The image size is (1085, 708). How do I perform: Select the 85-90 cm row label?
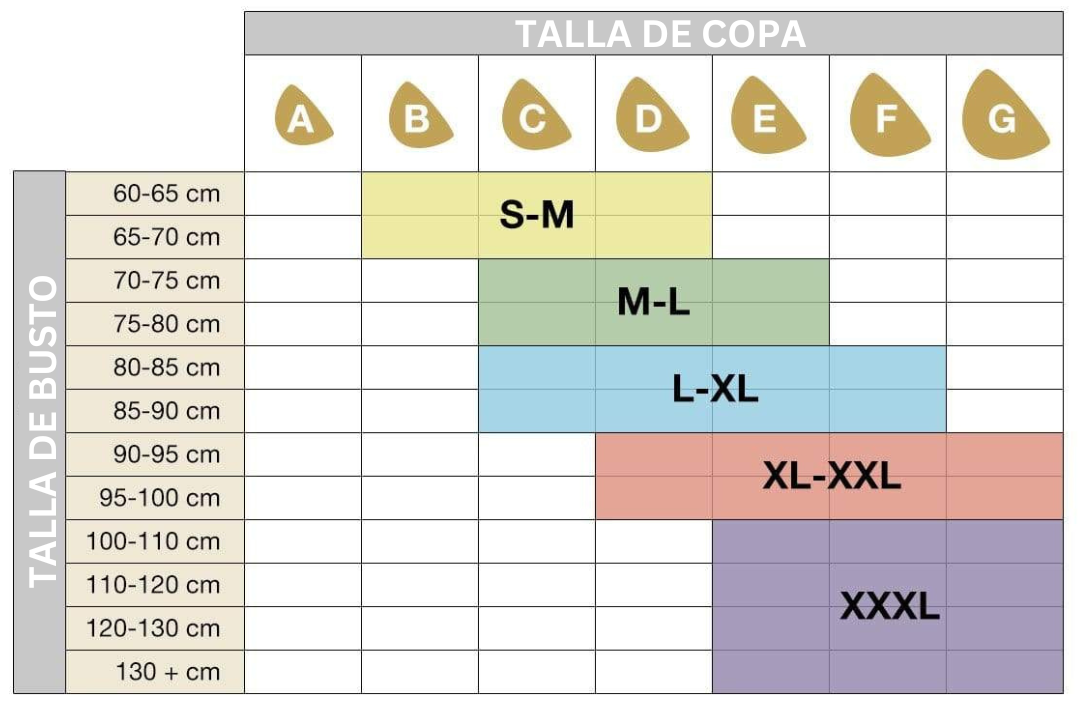[166, 411]
